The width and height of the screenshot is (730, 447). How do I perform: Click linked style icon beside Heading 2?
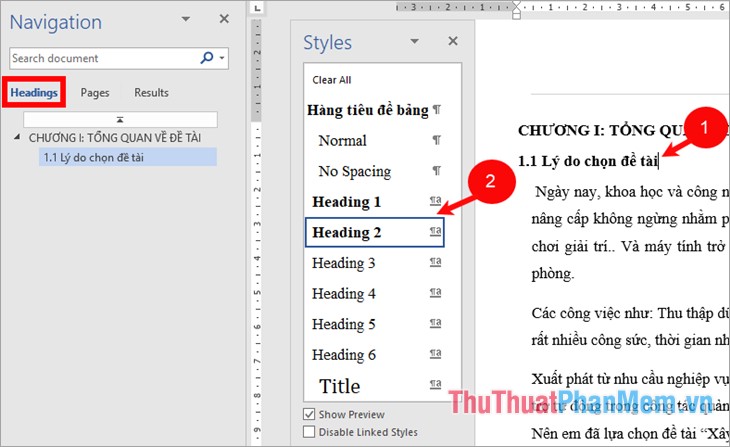click(435, 231)
